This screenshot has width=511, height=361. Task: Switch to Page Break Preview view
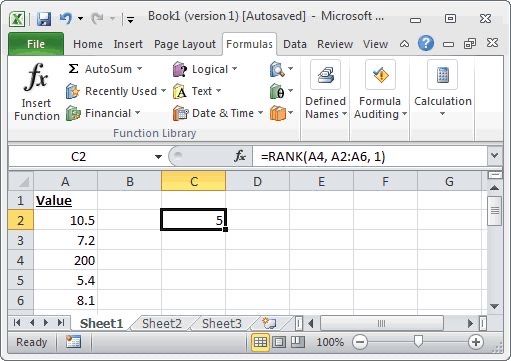tap(298, 342)
